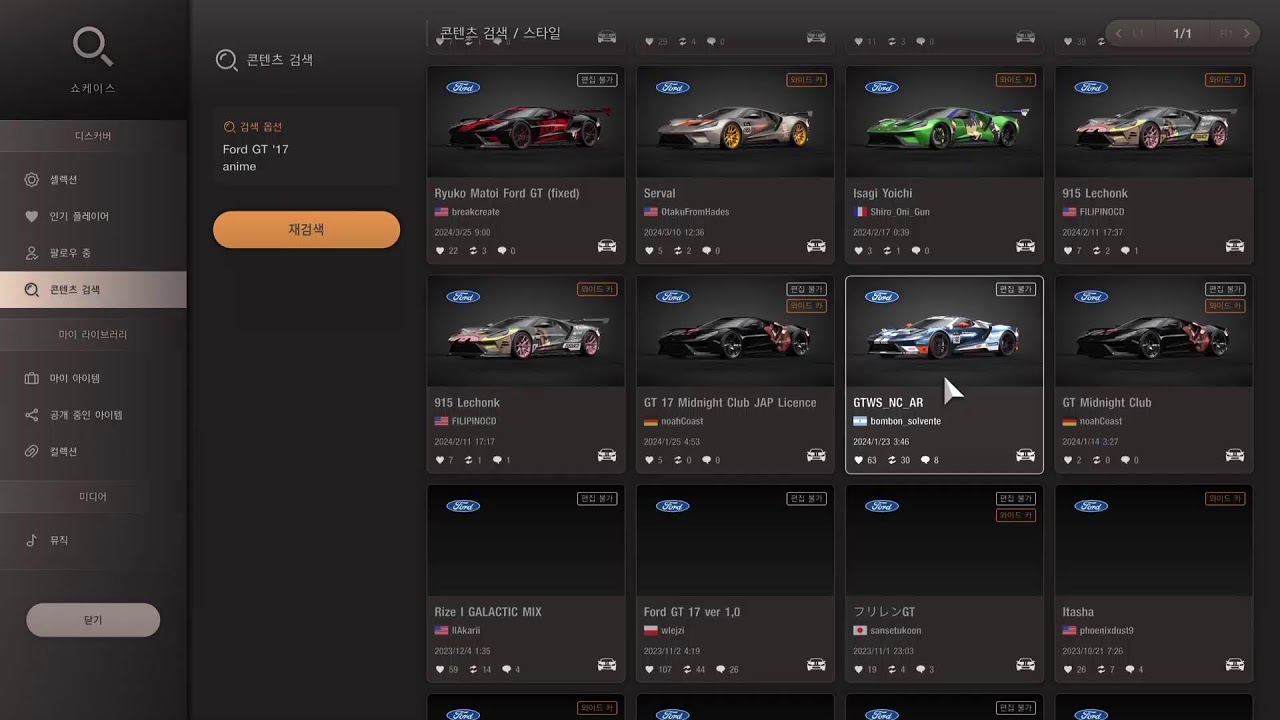1280x720 pixels.
Task: Click the car icon on Isagi Yoichi card
Action: pyautogui.click(x=1025, y=246)
